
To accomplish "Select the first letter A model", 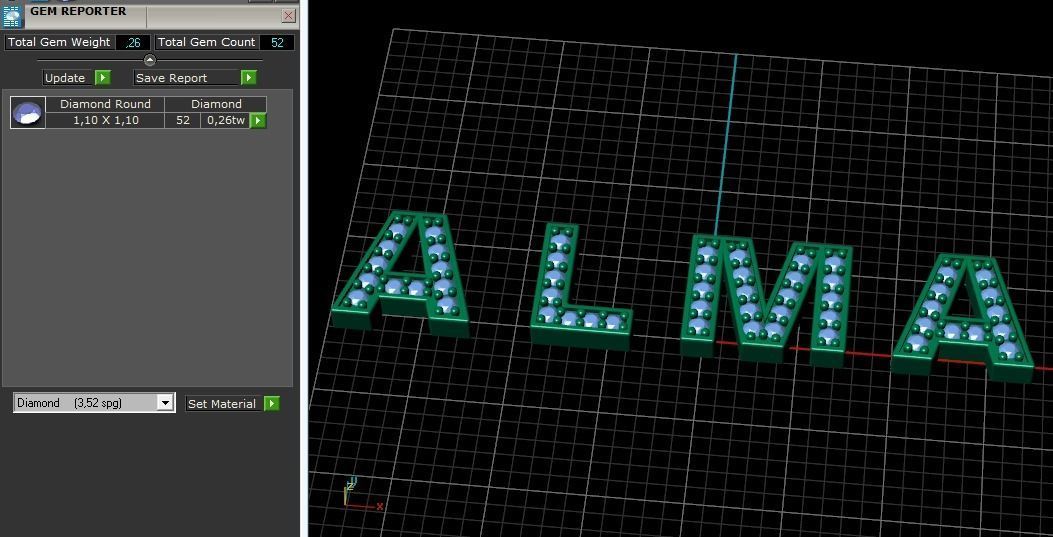I will [401, 273].
